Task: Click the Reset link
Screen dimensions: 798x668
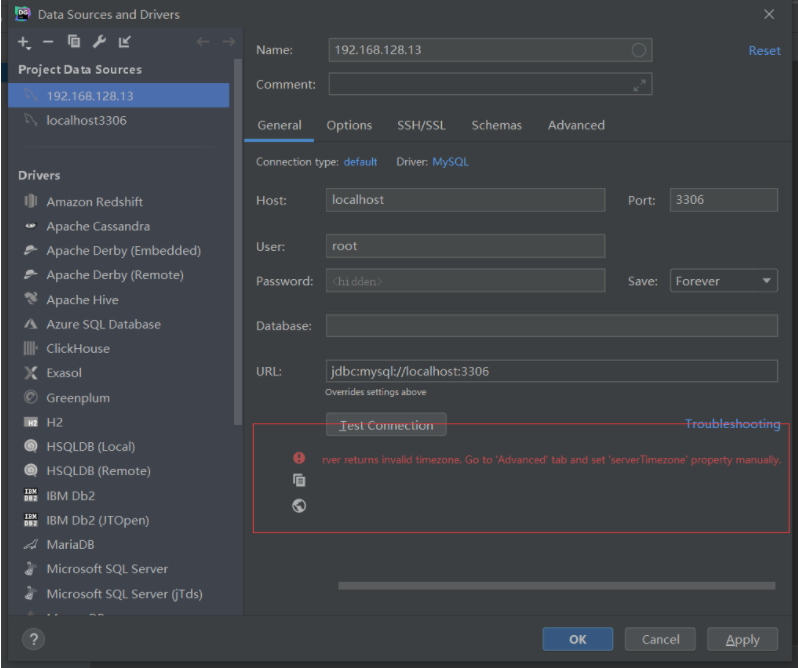Action: pyautogui.click(x=764, y=51)
